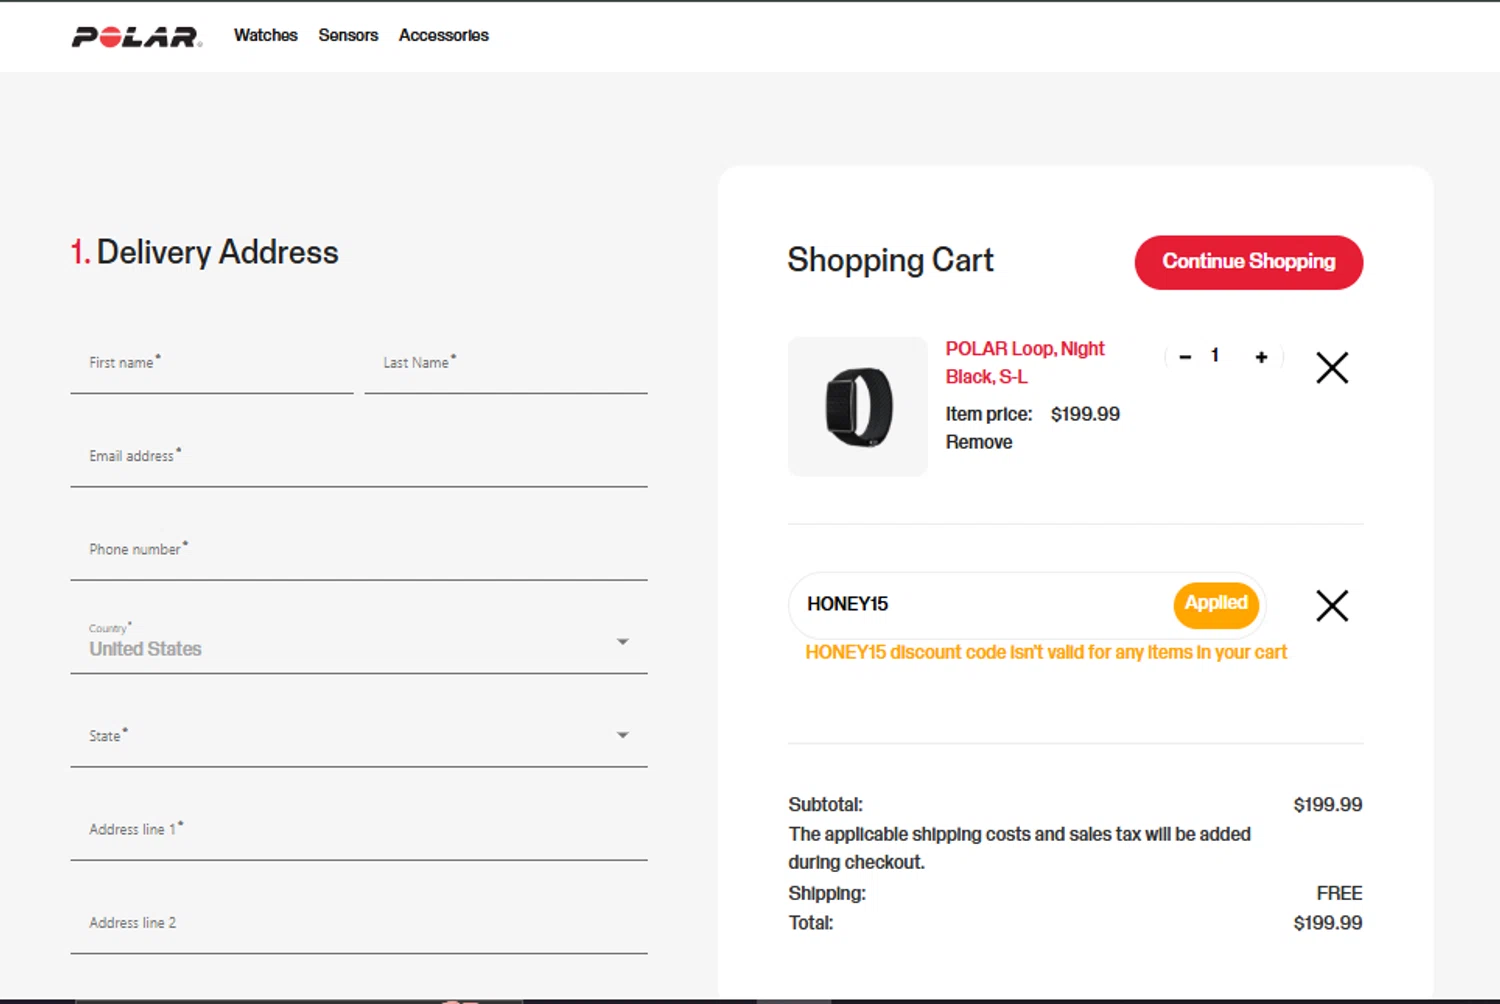Open the Accessories menu
The height and width of the screenshot is (1004, 1500).
point(444,35)
